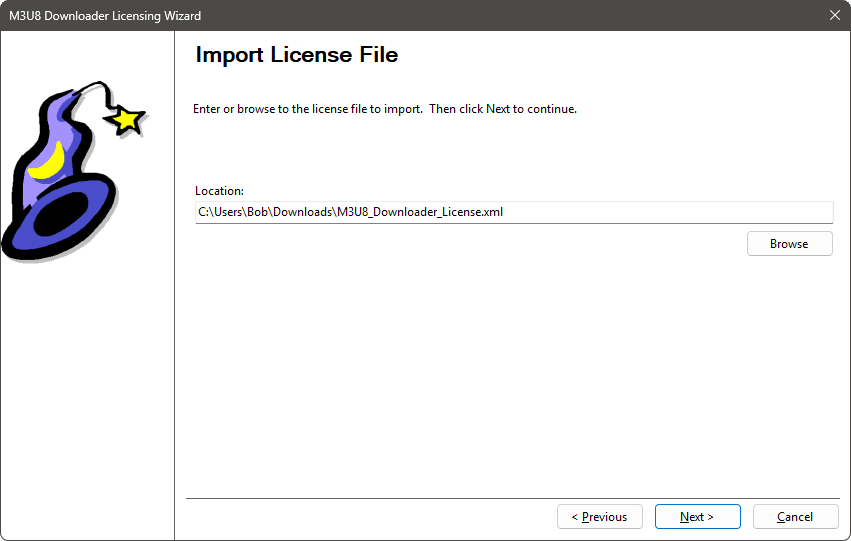The height and width of the screenshot is (541, 851).
Task: Go back using the Previous button
Action: point(600,517)
